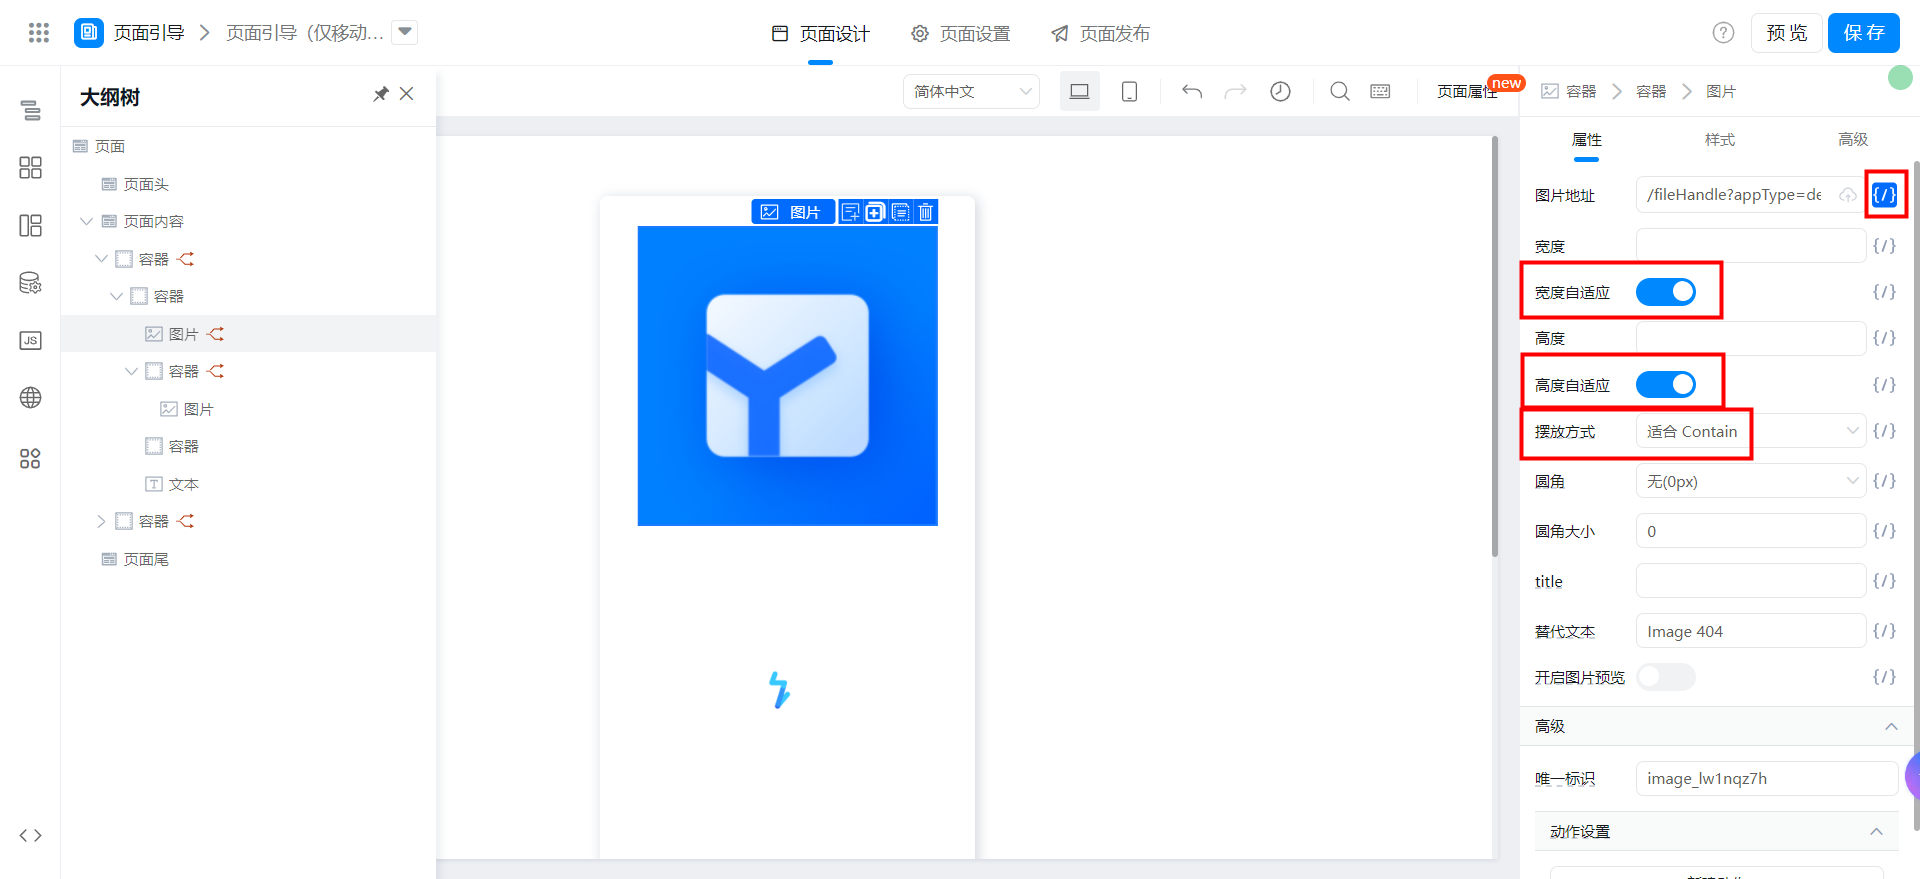
Task: Collapse the 高级 section
Action: click(x=1891, y=726)
